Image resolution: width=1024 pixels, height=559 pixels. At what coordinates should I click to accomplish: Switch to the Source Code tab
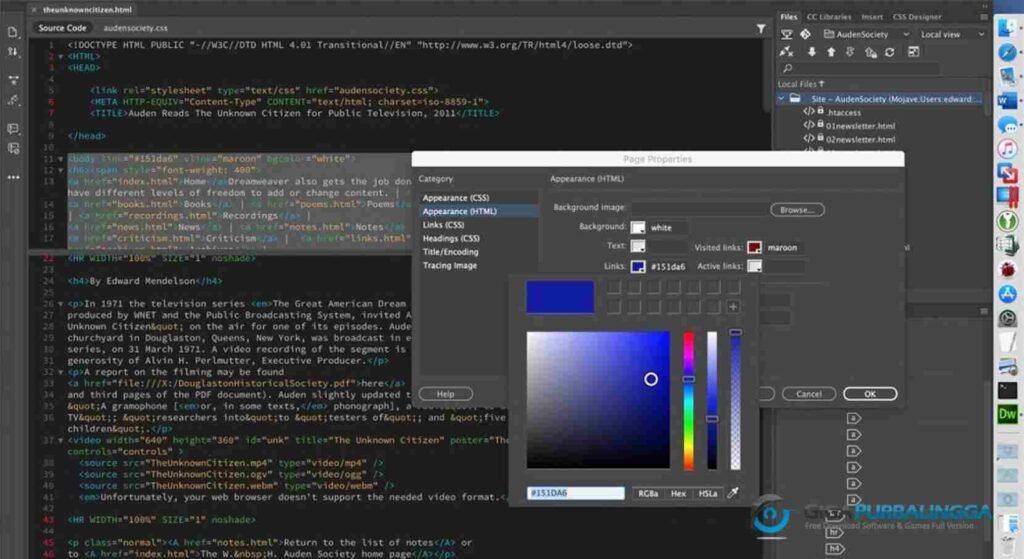62,27
